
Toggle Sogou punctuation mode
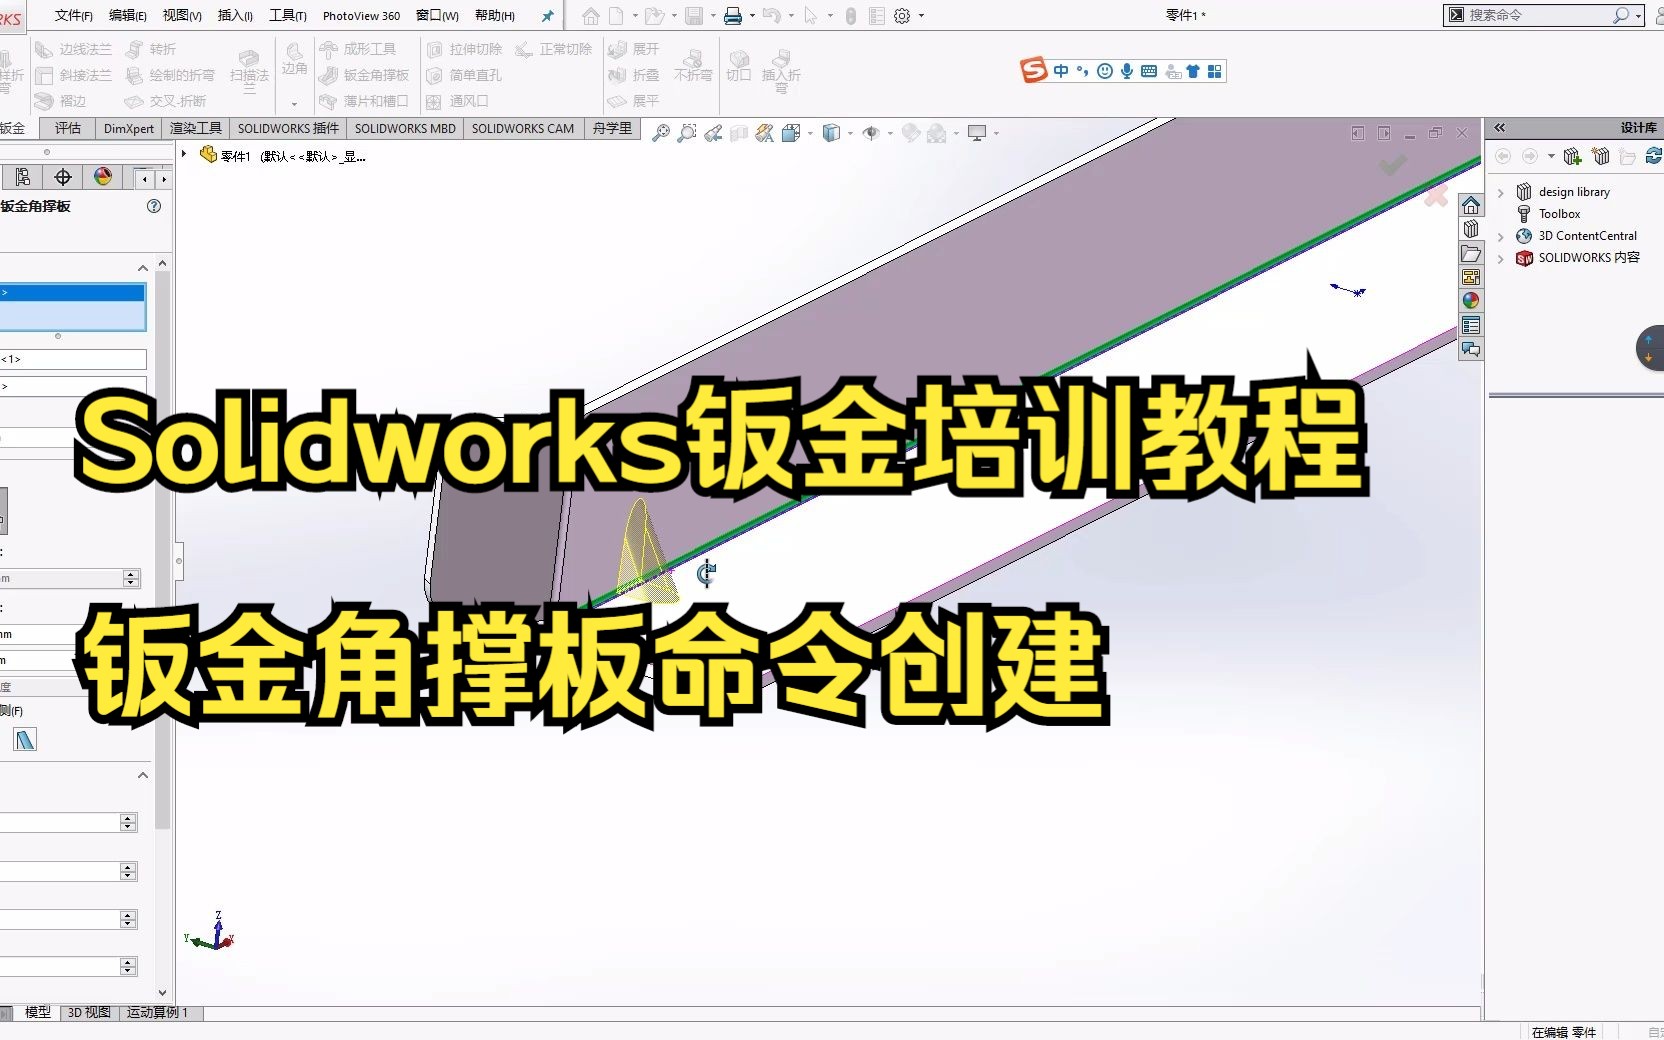pos(1082,71)
